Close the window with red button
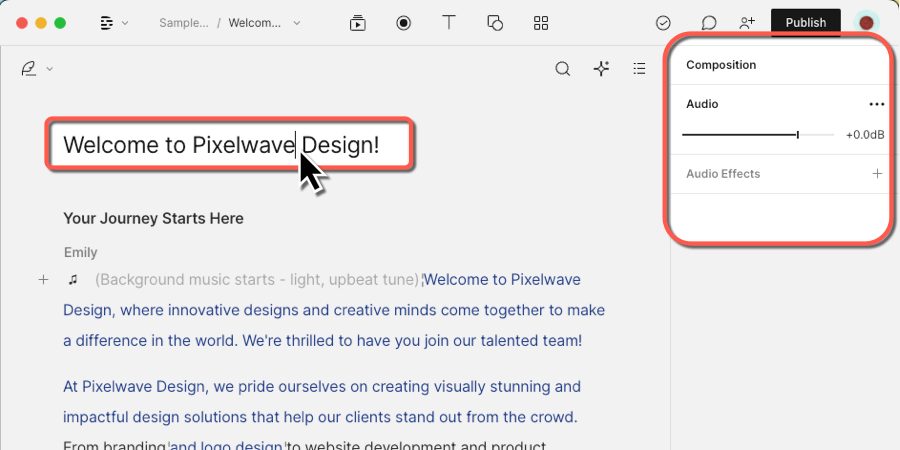Screen dimensions: 900x450 pyautogui.click(x=22, y=23)
